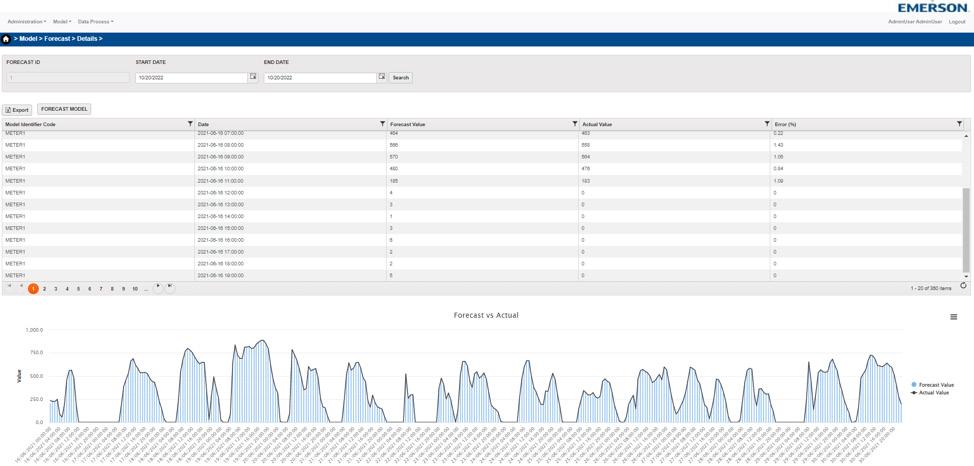Image resolution: width=974 pixels, height=466 pixels.
Task: Click the Search button
Action: (401, 78)
